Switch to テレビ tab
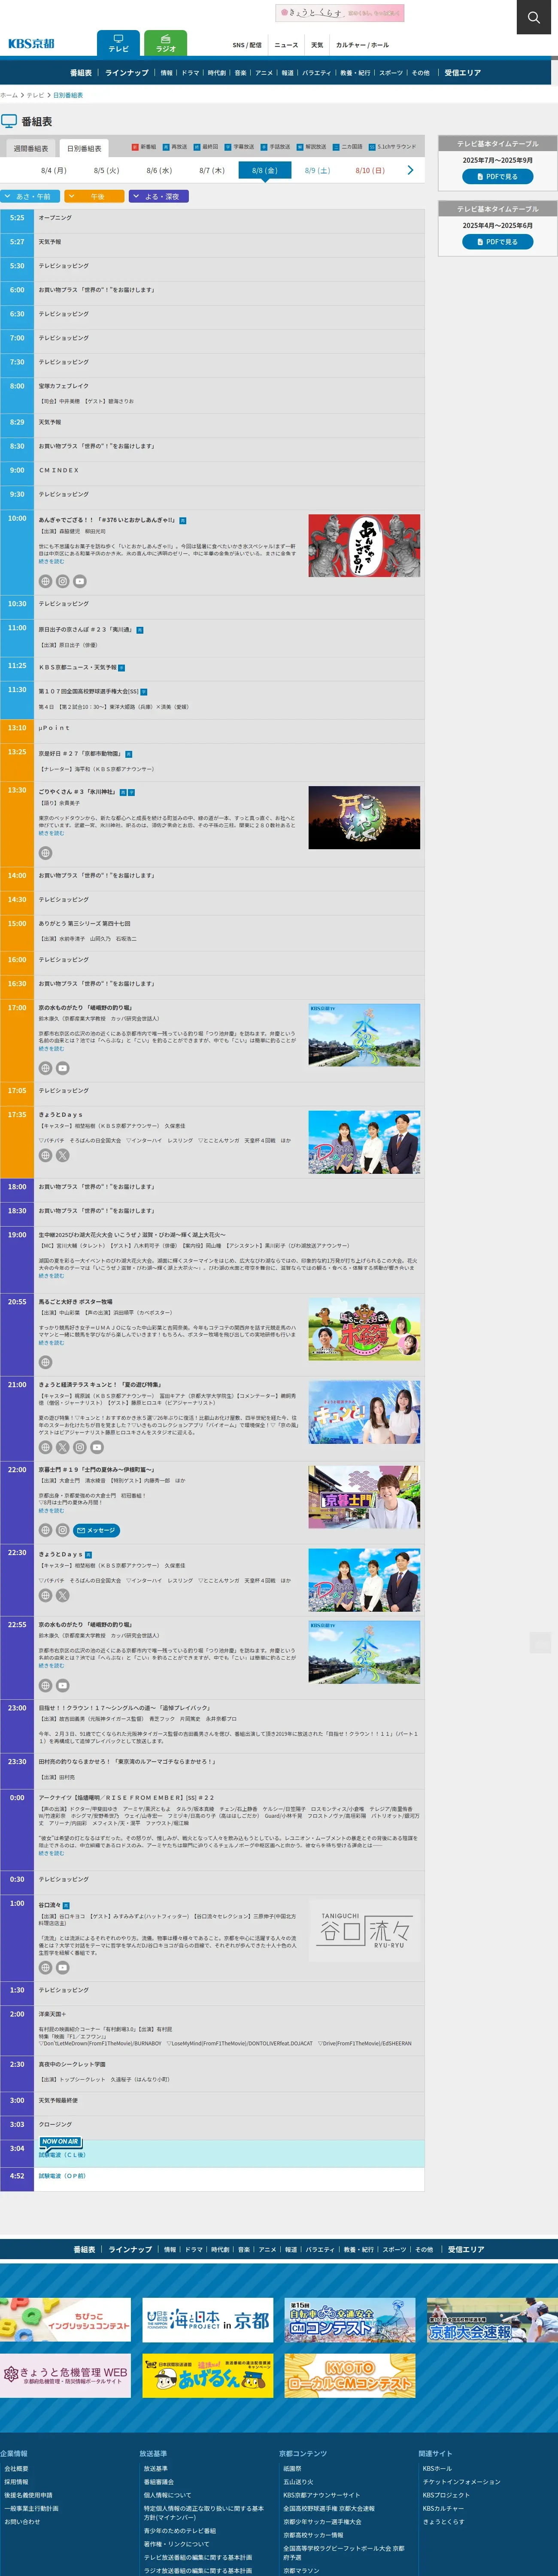The image size is (558, 2576). (118, 43)
